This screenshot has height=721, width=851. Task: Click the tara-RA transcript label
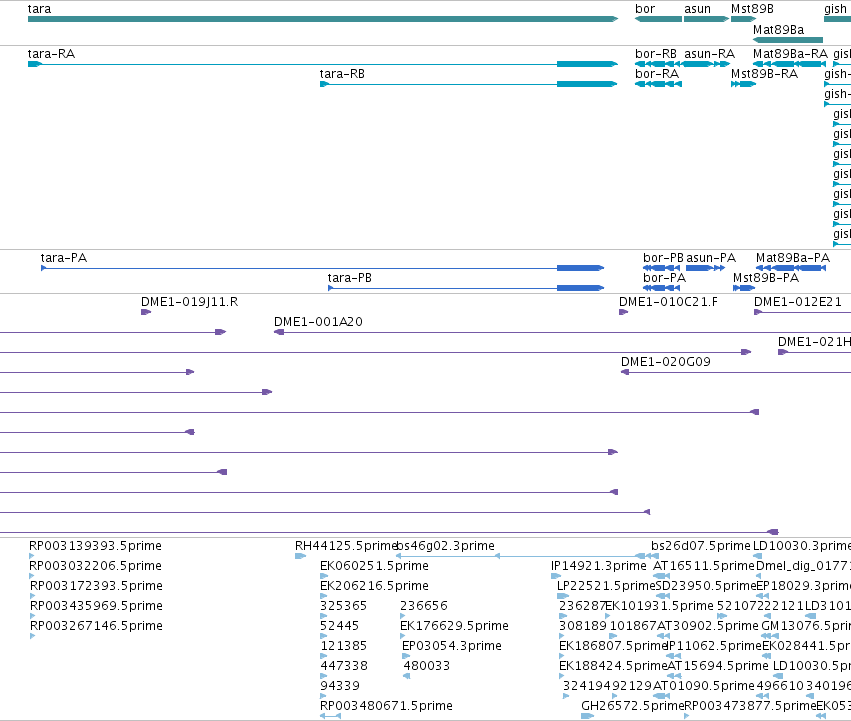(x=52, y=54)
